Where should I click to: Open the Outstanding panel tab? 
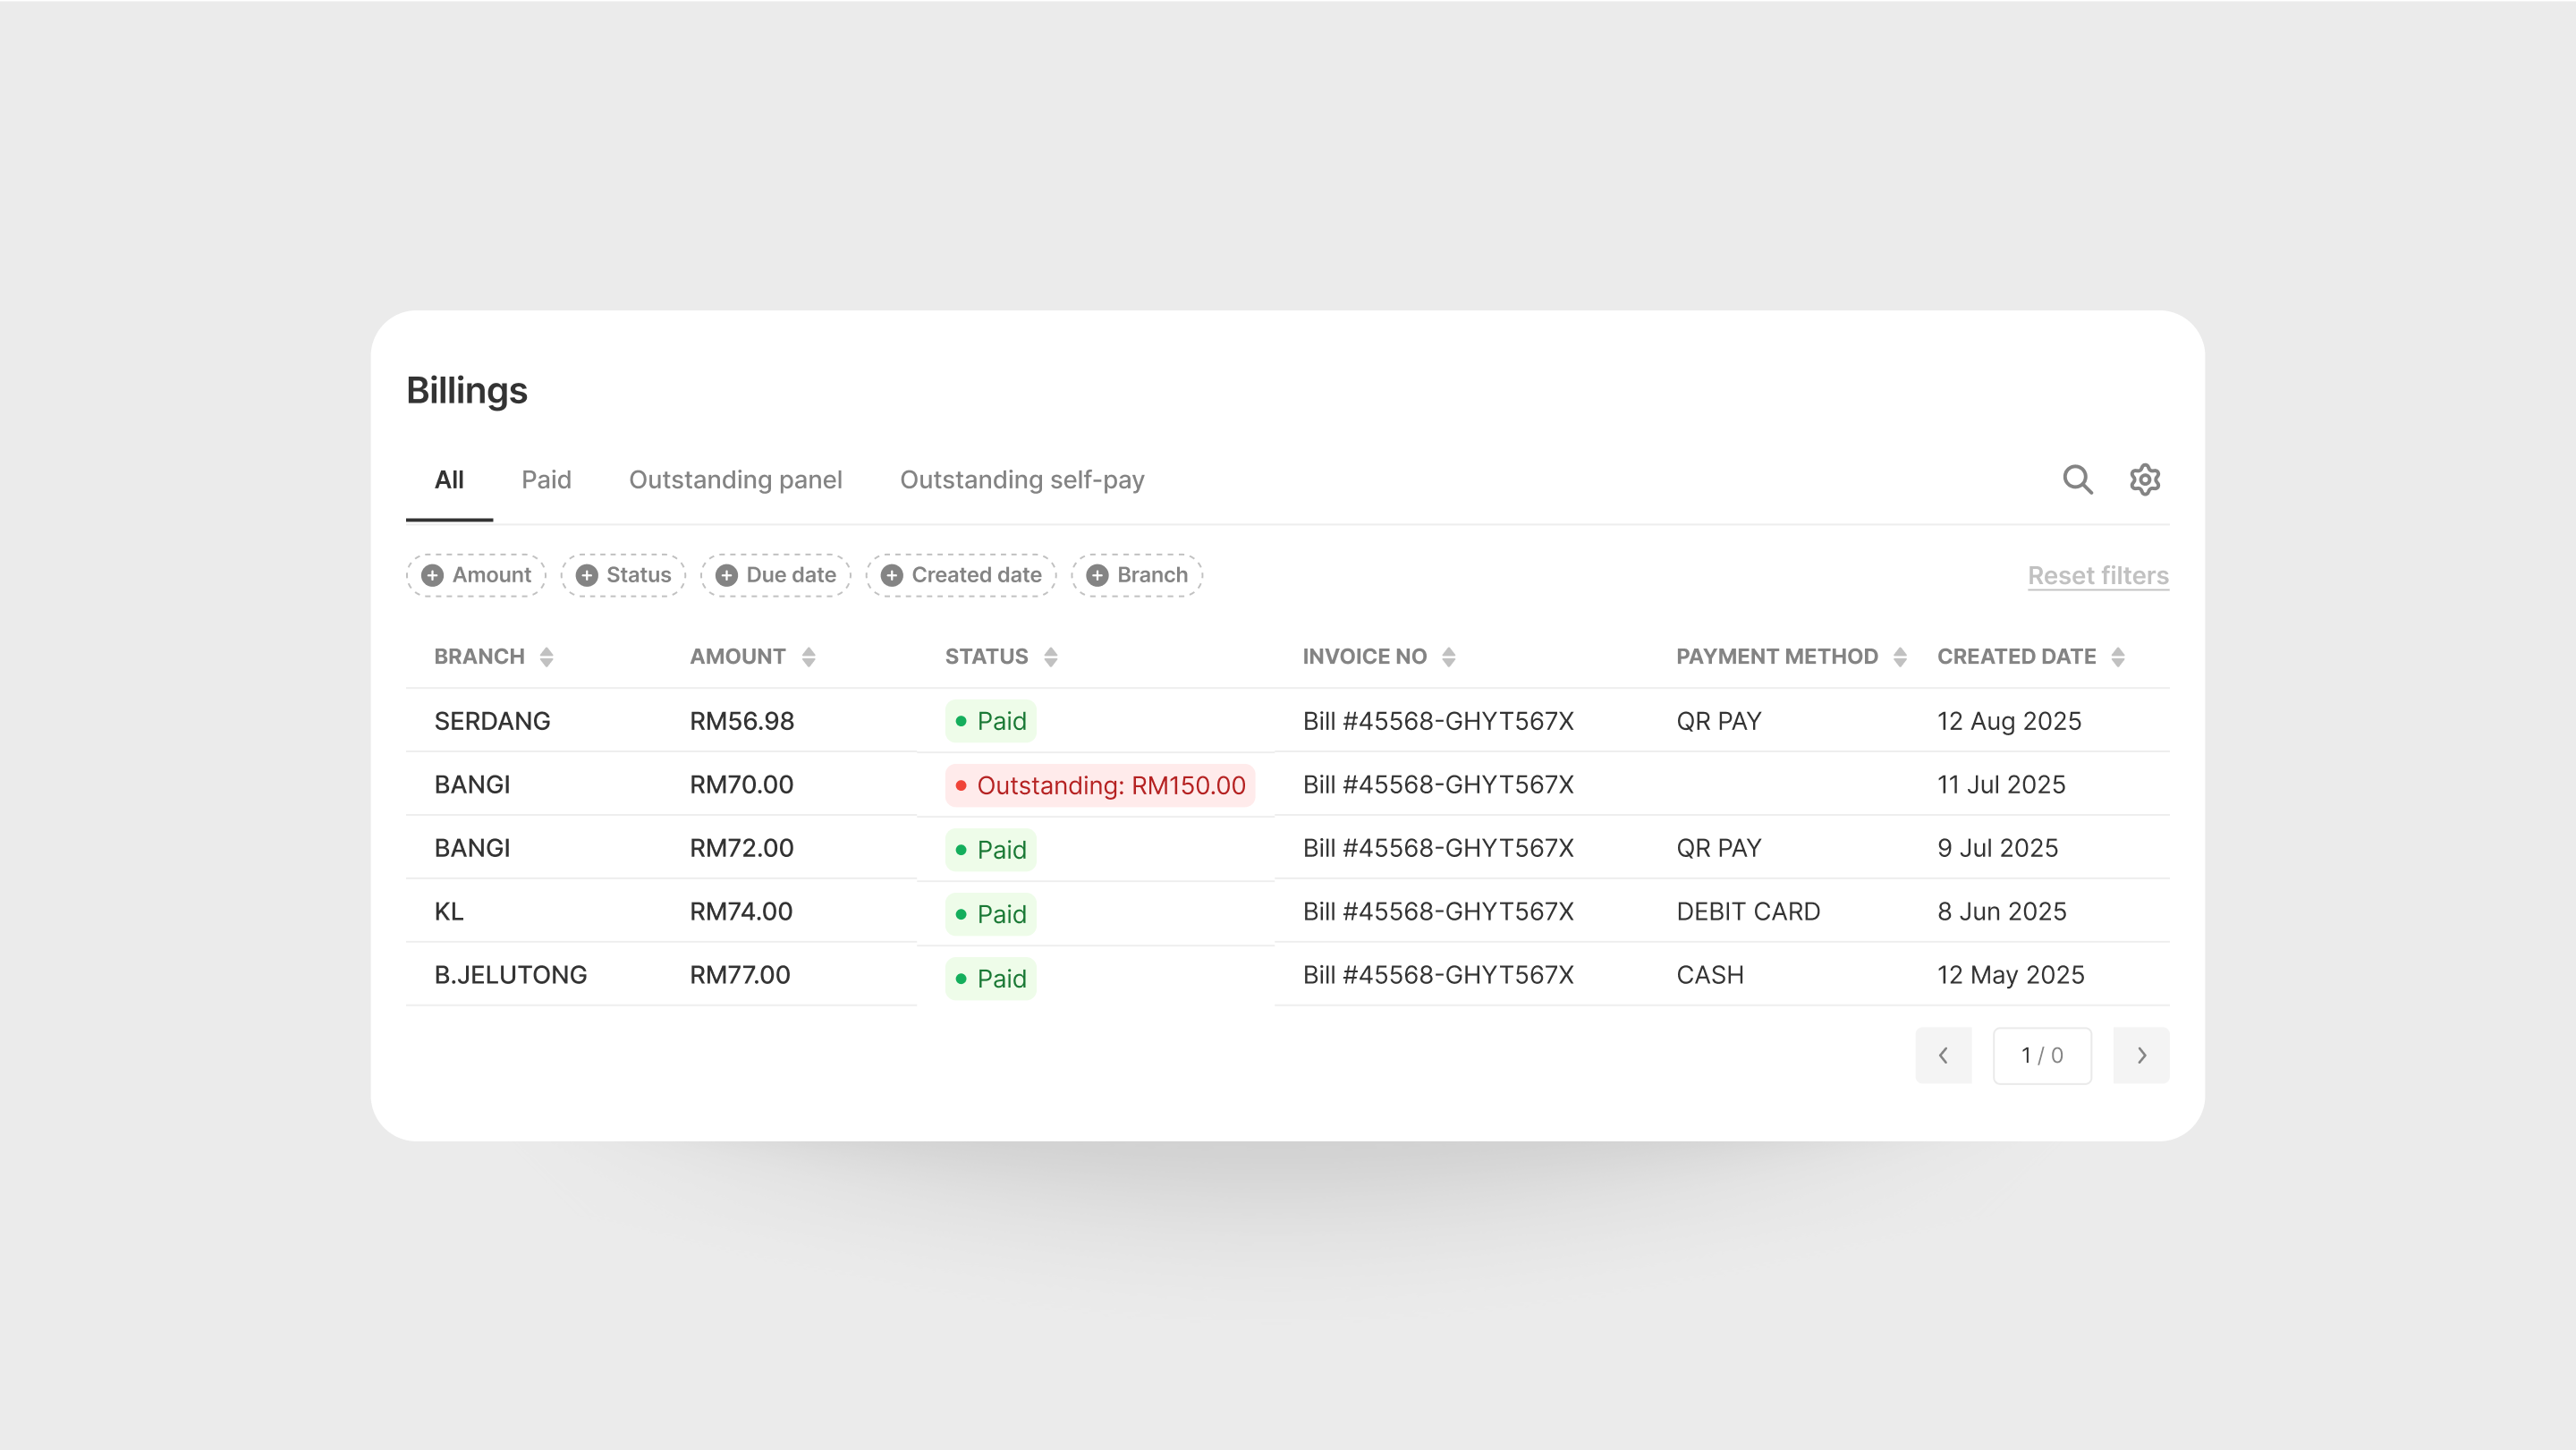pyautogui.click(x=735, y=480)
